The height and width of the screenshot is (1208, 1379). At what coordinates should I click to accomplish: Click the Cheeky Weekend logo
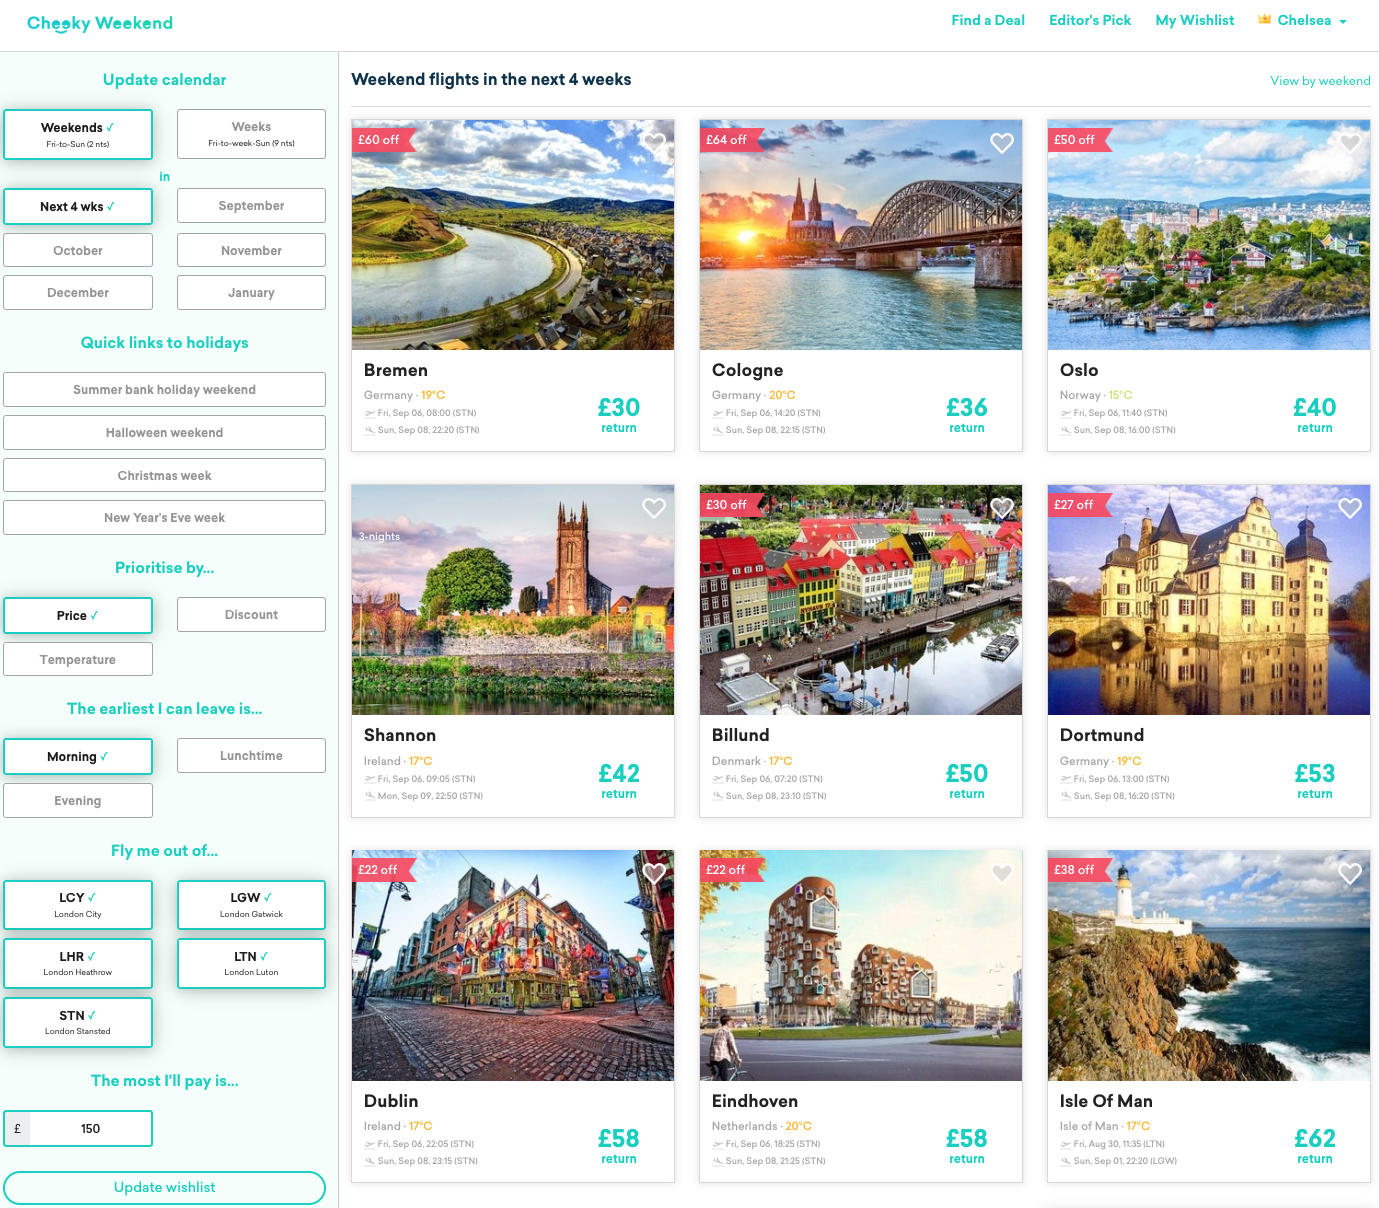pos(100,23)
